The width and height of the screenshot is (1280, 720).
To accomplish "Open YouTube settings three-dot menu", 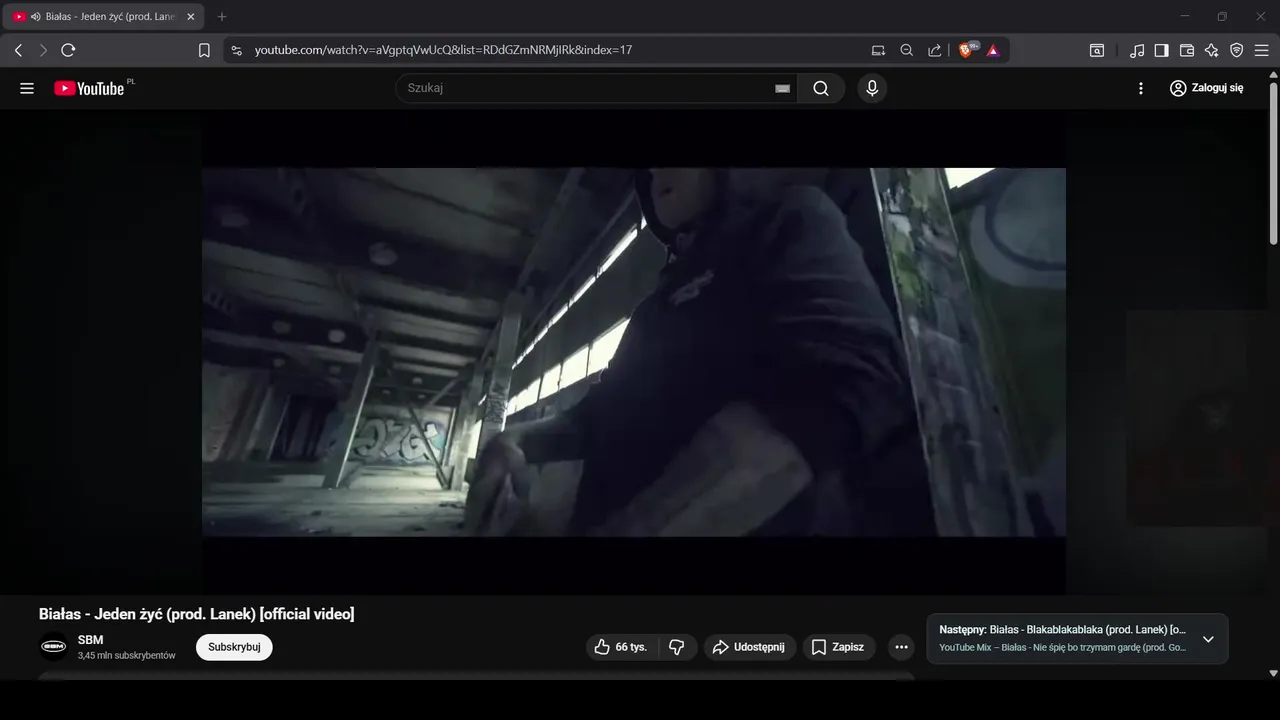I will pyautogui.click(x=1141, y=88).
